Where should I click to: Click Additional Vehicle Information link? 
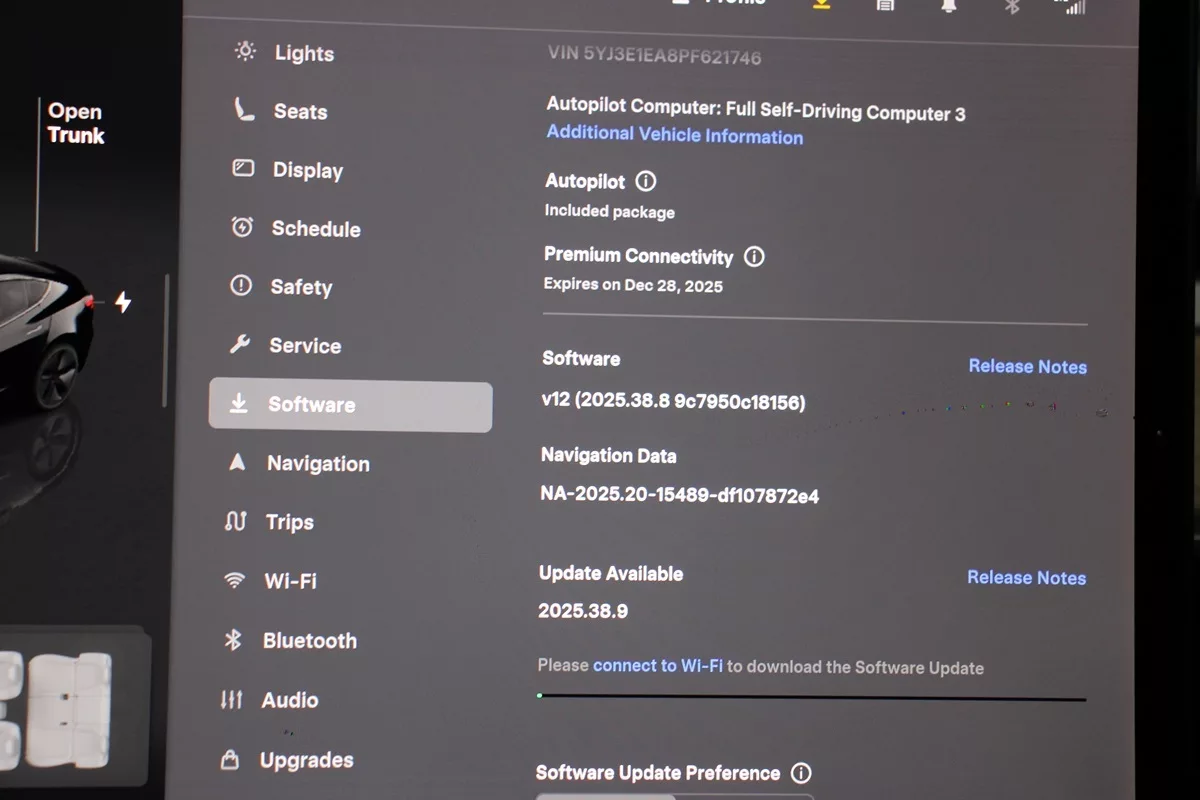tap(674, 135)
